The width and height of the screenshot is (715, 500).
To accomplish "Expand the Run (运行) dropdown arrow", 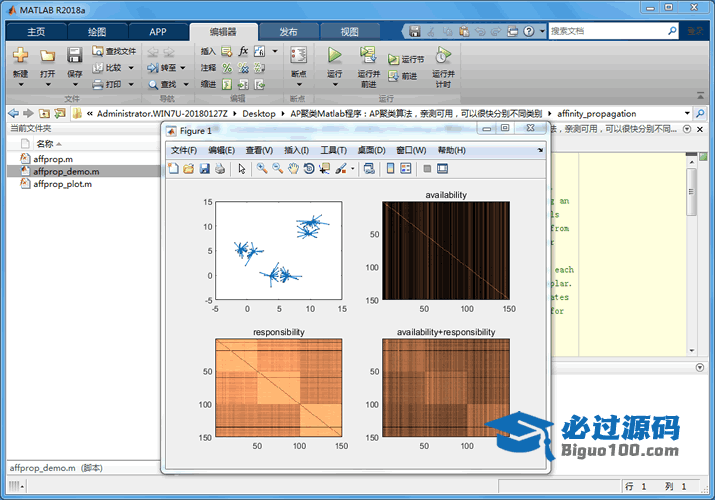I will (335, 85).
